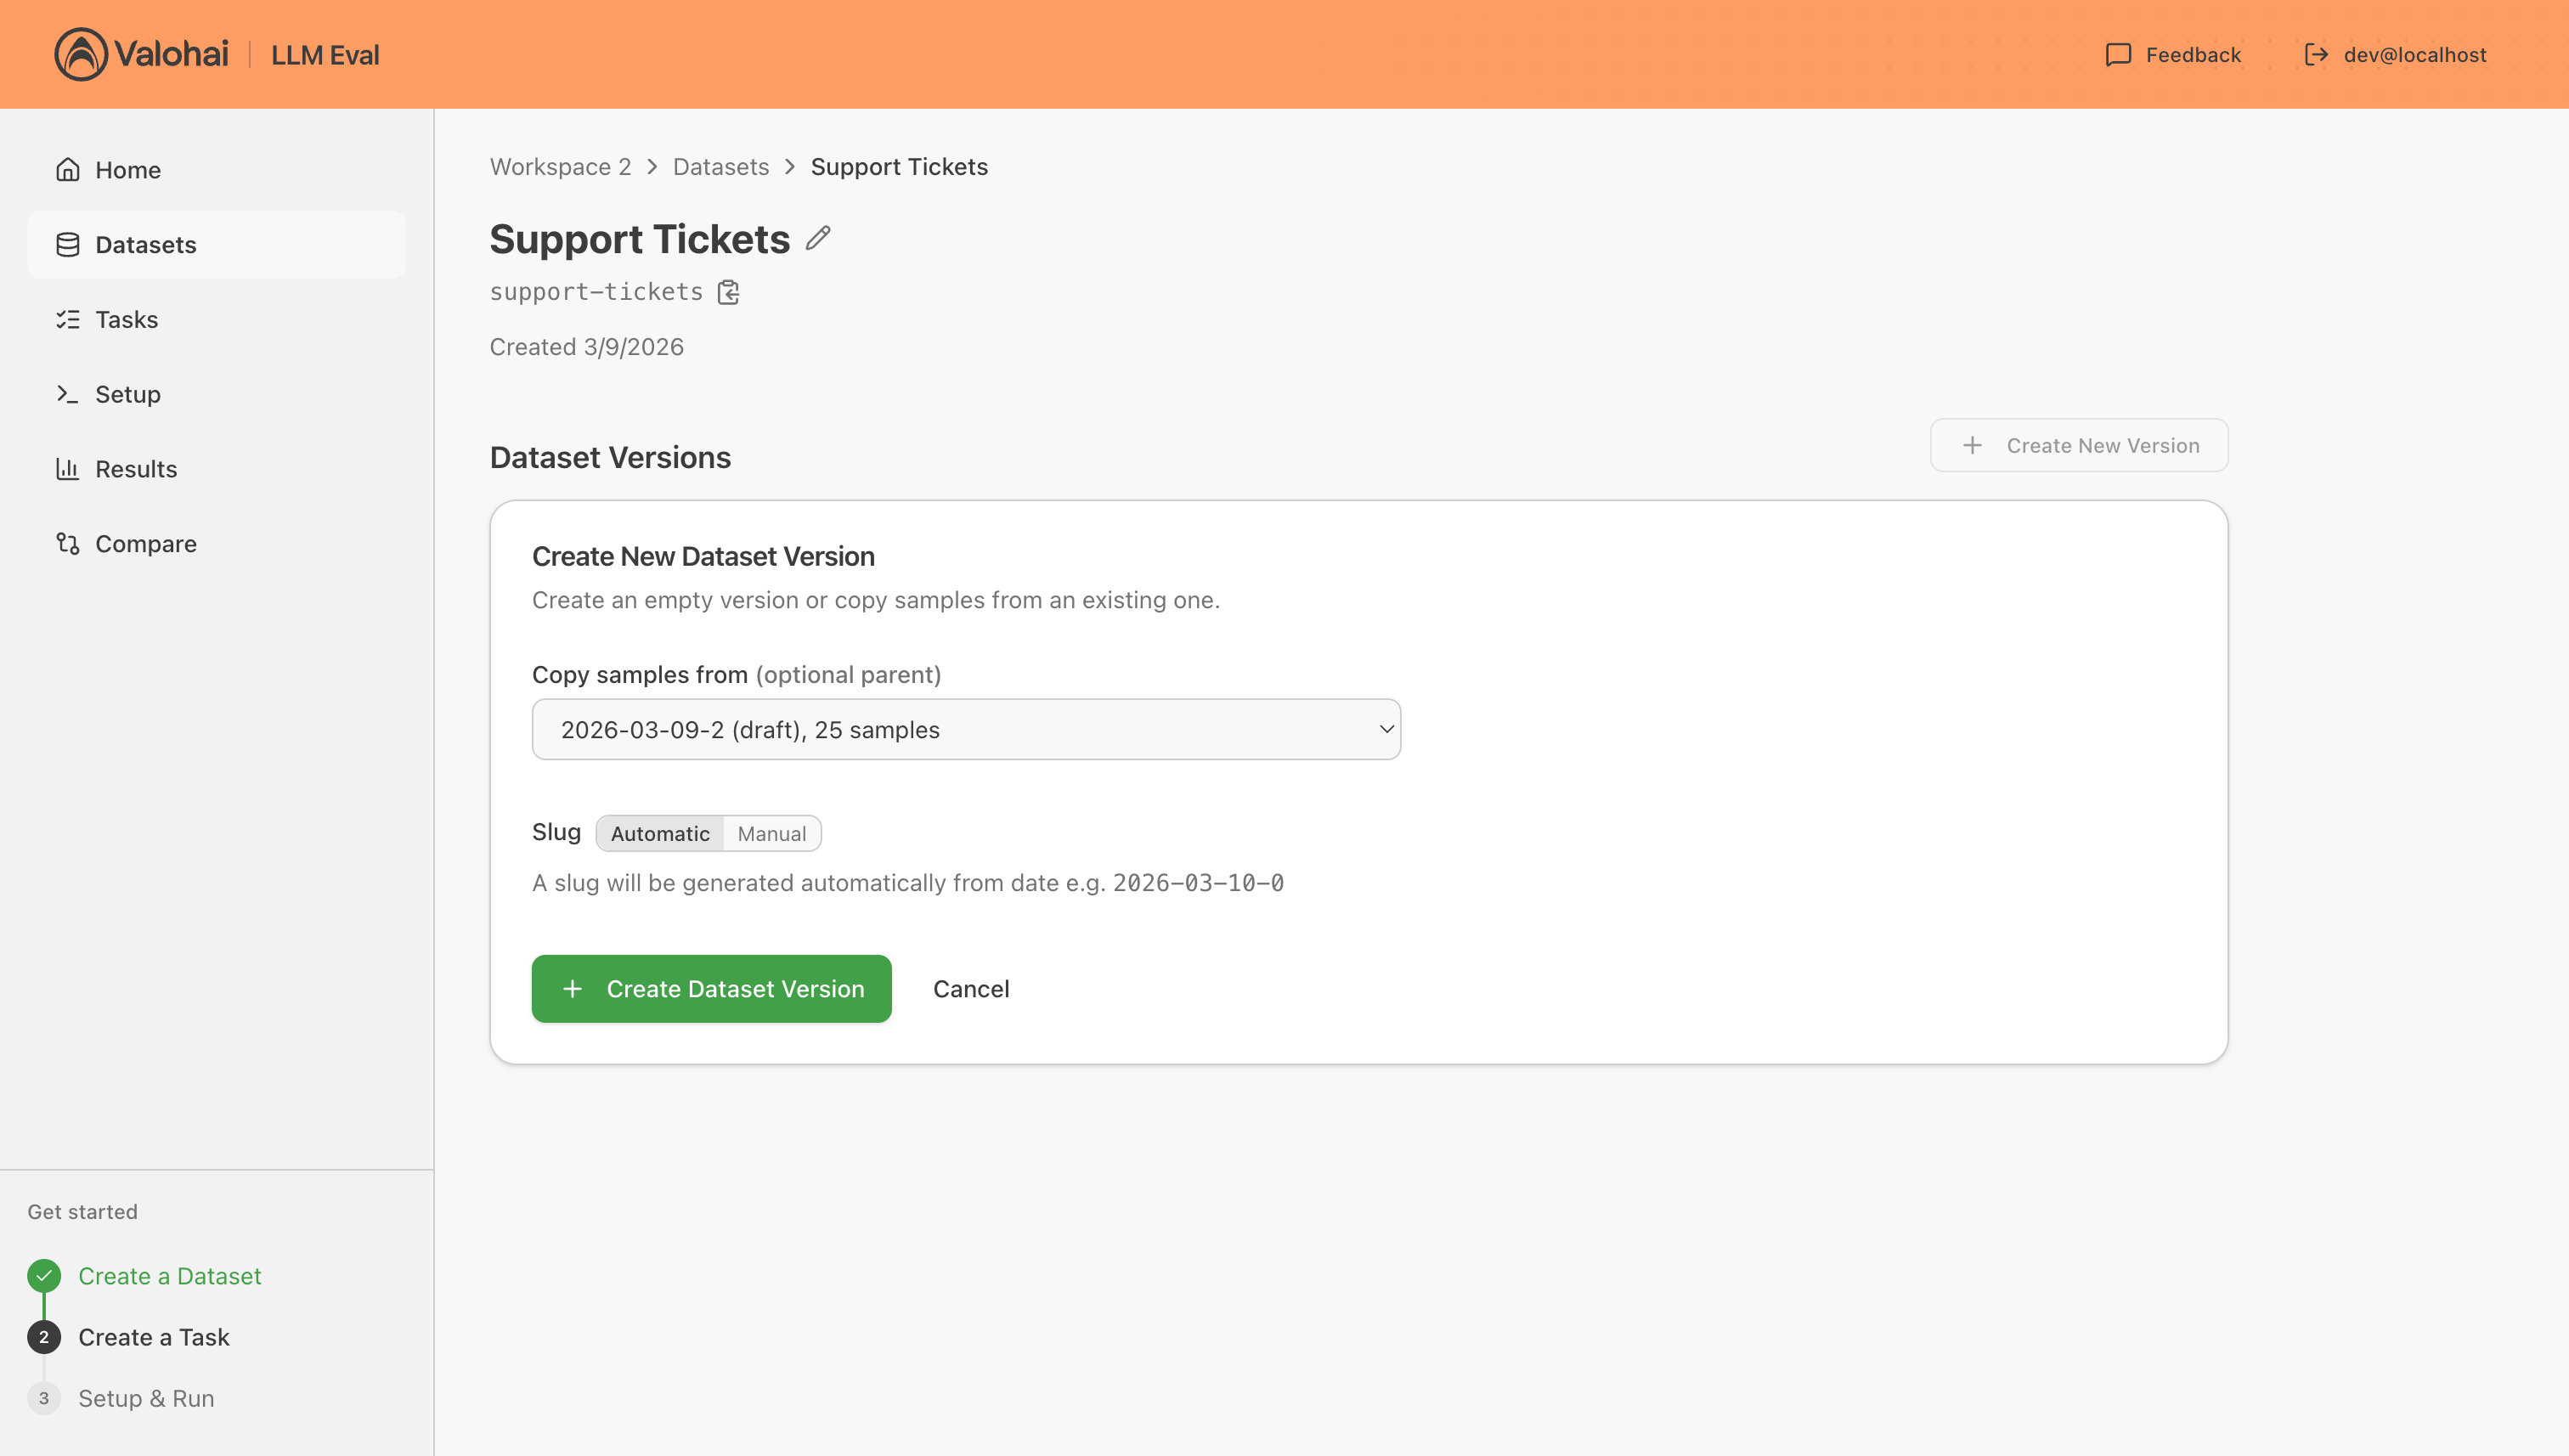Open the Setup sidebar item
2569x1456 pixels.
click(127, 394)
